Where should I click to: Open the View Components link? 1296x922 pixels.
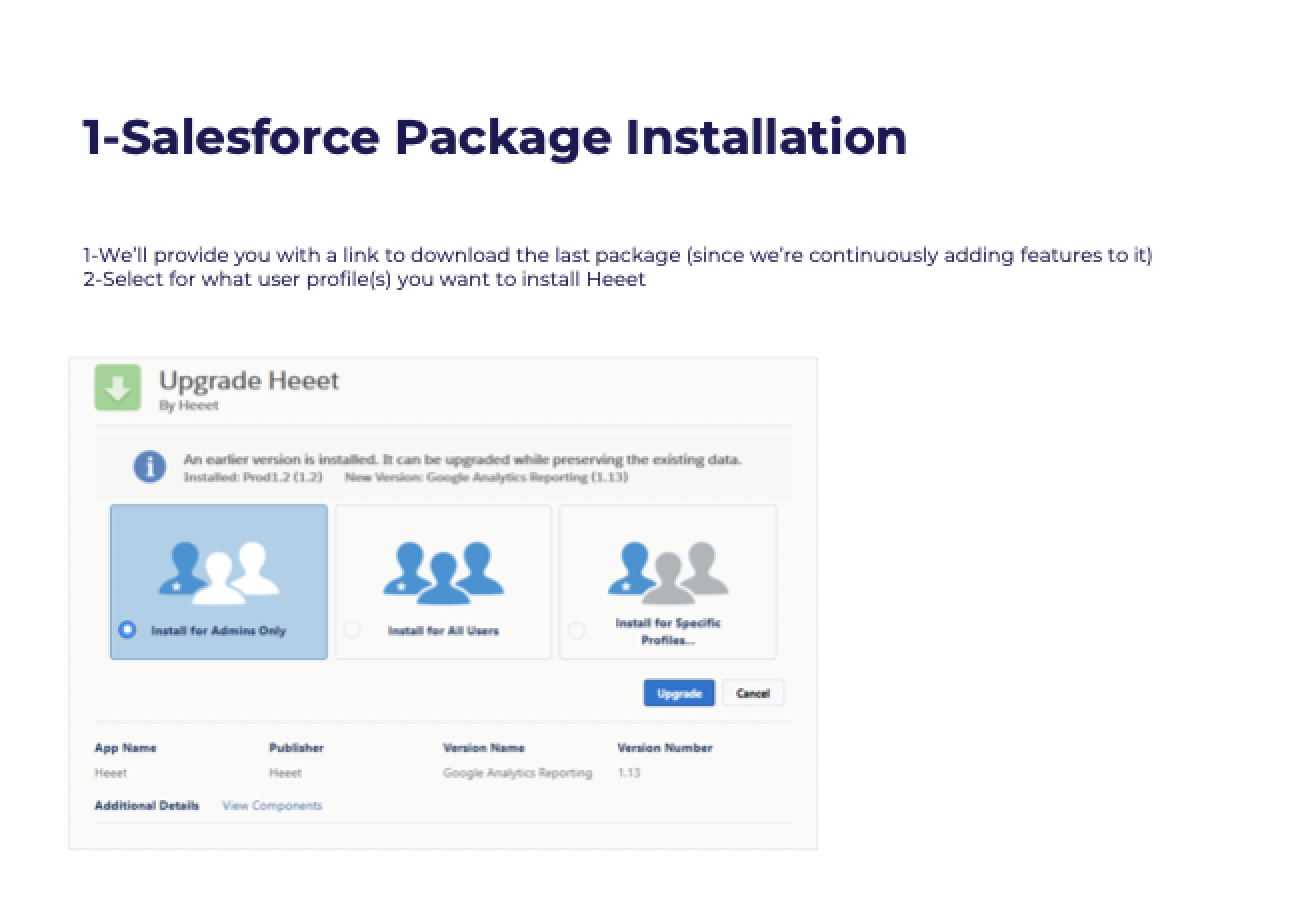click(x=272, y=805)
